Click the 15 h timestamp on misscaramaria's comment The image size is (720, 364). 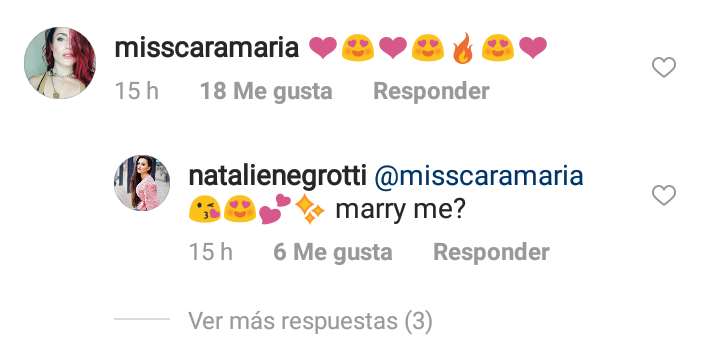click(x=136, y=91)
